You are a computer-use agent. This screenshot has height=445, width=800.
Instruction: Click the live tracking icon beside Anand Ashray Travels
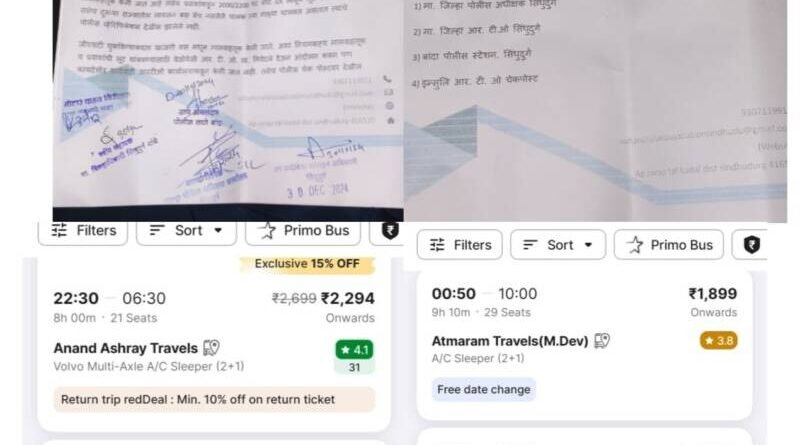click(211, 348)
